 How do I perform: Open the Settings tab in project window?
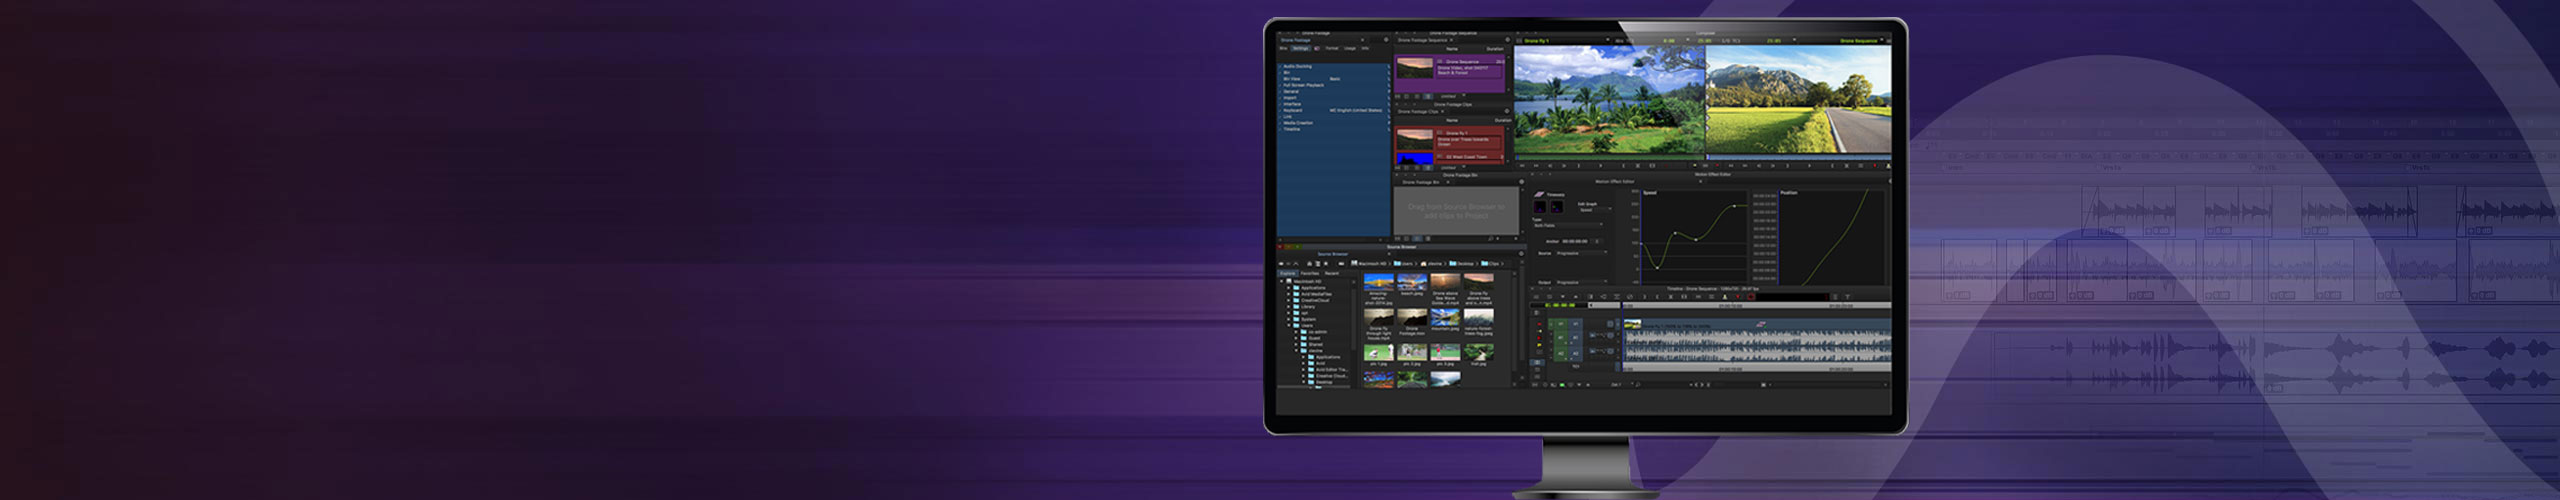(x=1300, y=48)
